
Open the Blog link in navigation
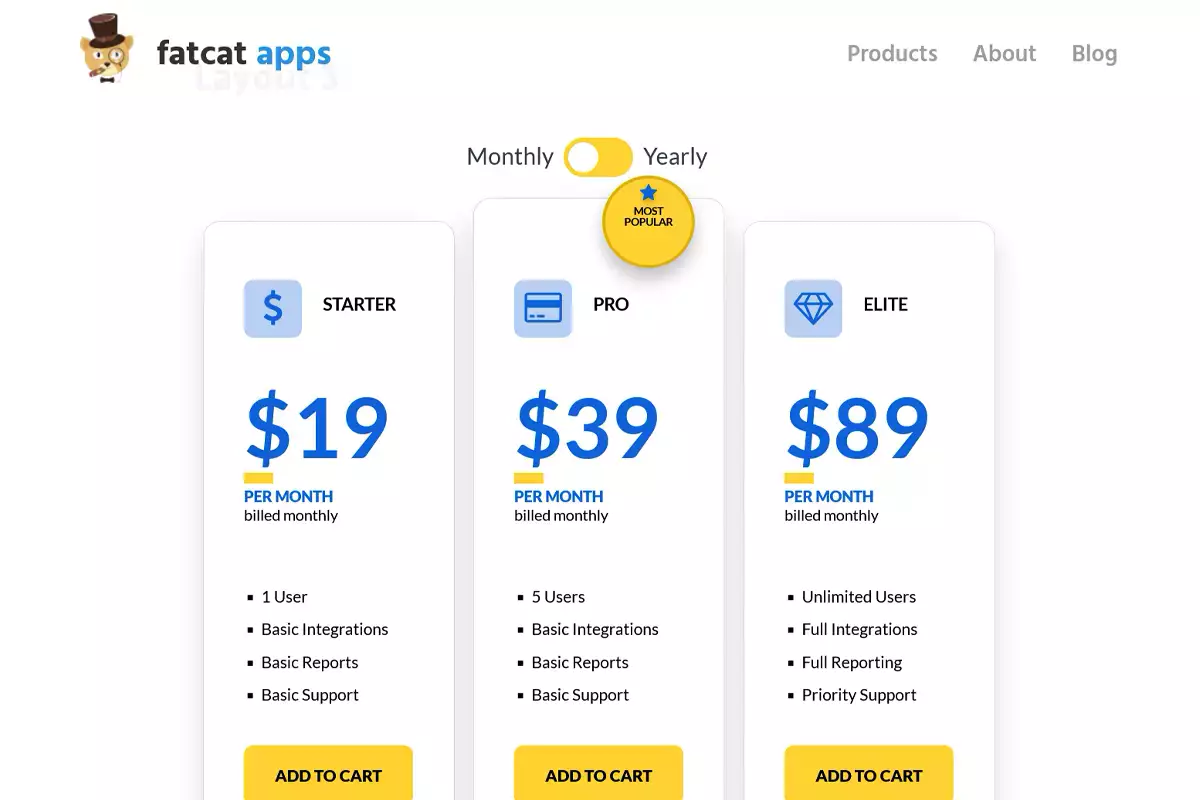click(x=1094, y=54)
